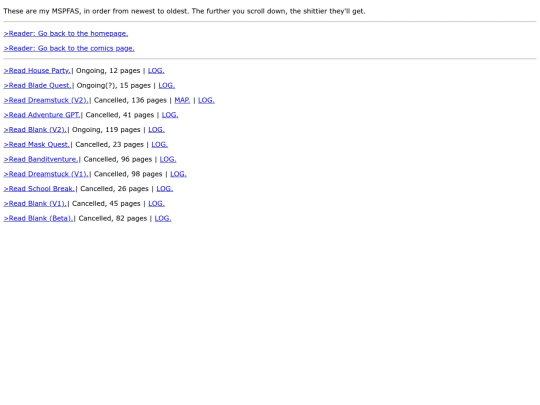Open LOG for Banditventure

(x=168, y=159)
